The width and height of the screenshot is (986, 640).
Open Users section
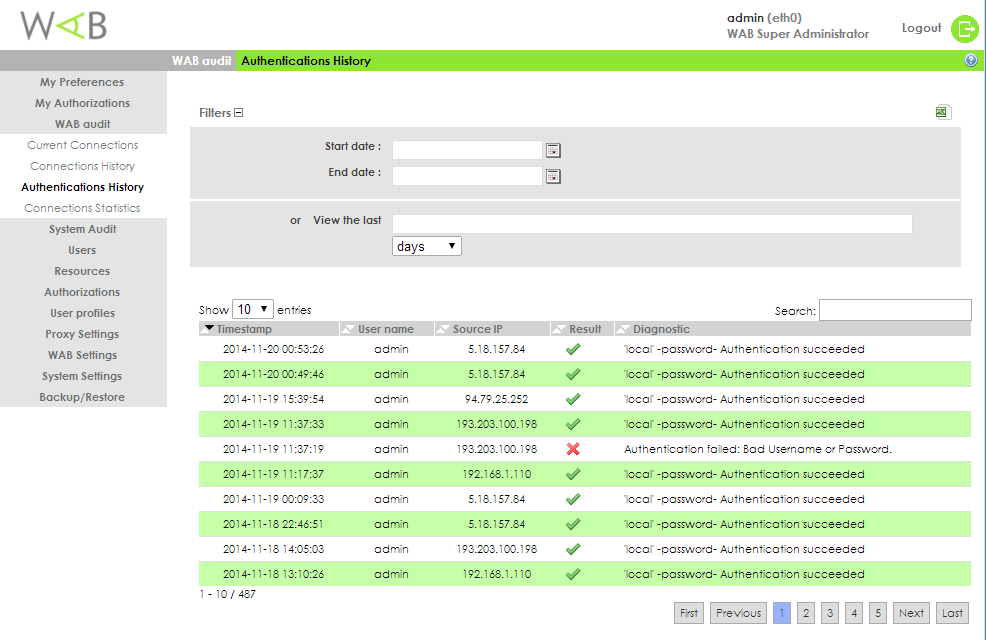click(82, 250)
